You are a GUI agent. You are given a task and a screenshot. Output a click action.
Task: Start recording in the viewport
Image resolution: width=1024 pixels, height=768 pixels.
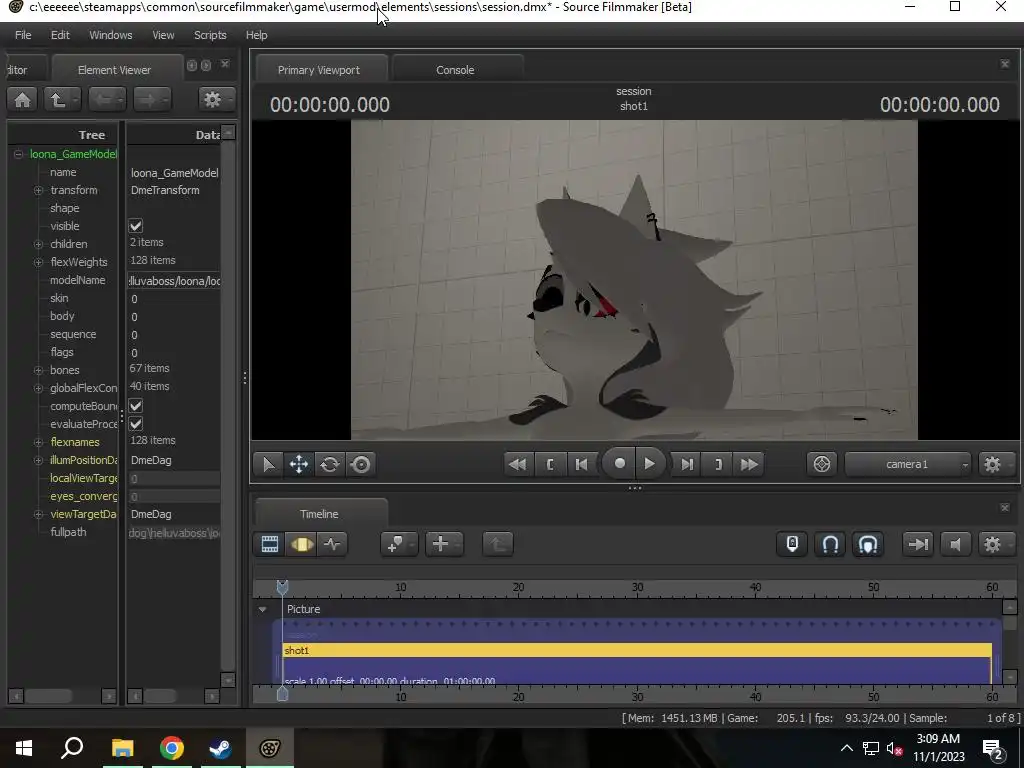pos(619,464)
